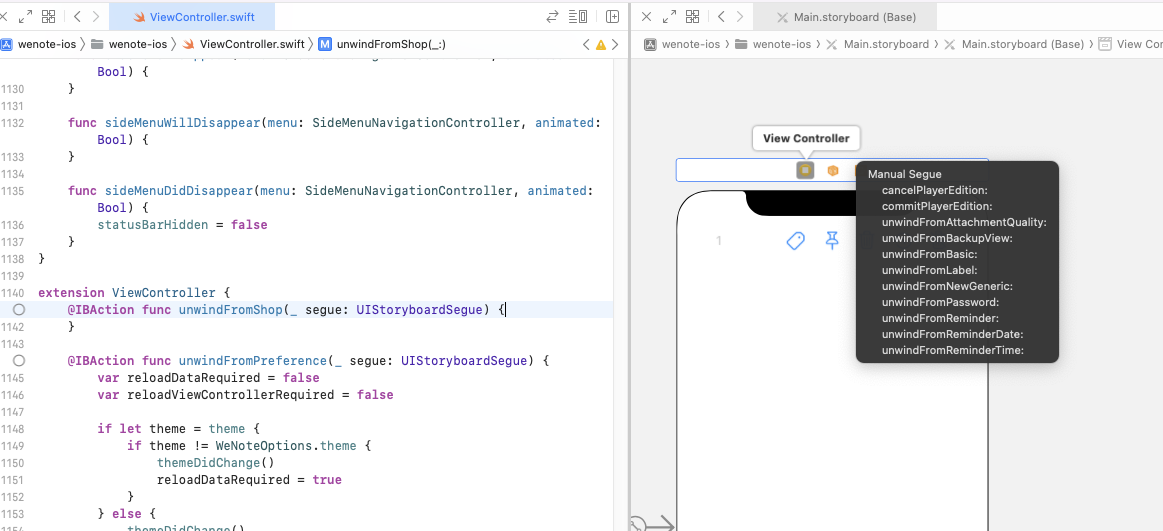Open related items grid in left editor
Image resolution: width=1163 pixels, height=531 pixels.
pyautogui.click(x=48, y=16)
